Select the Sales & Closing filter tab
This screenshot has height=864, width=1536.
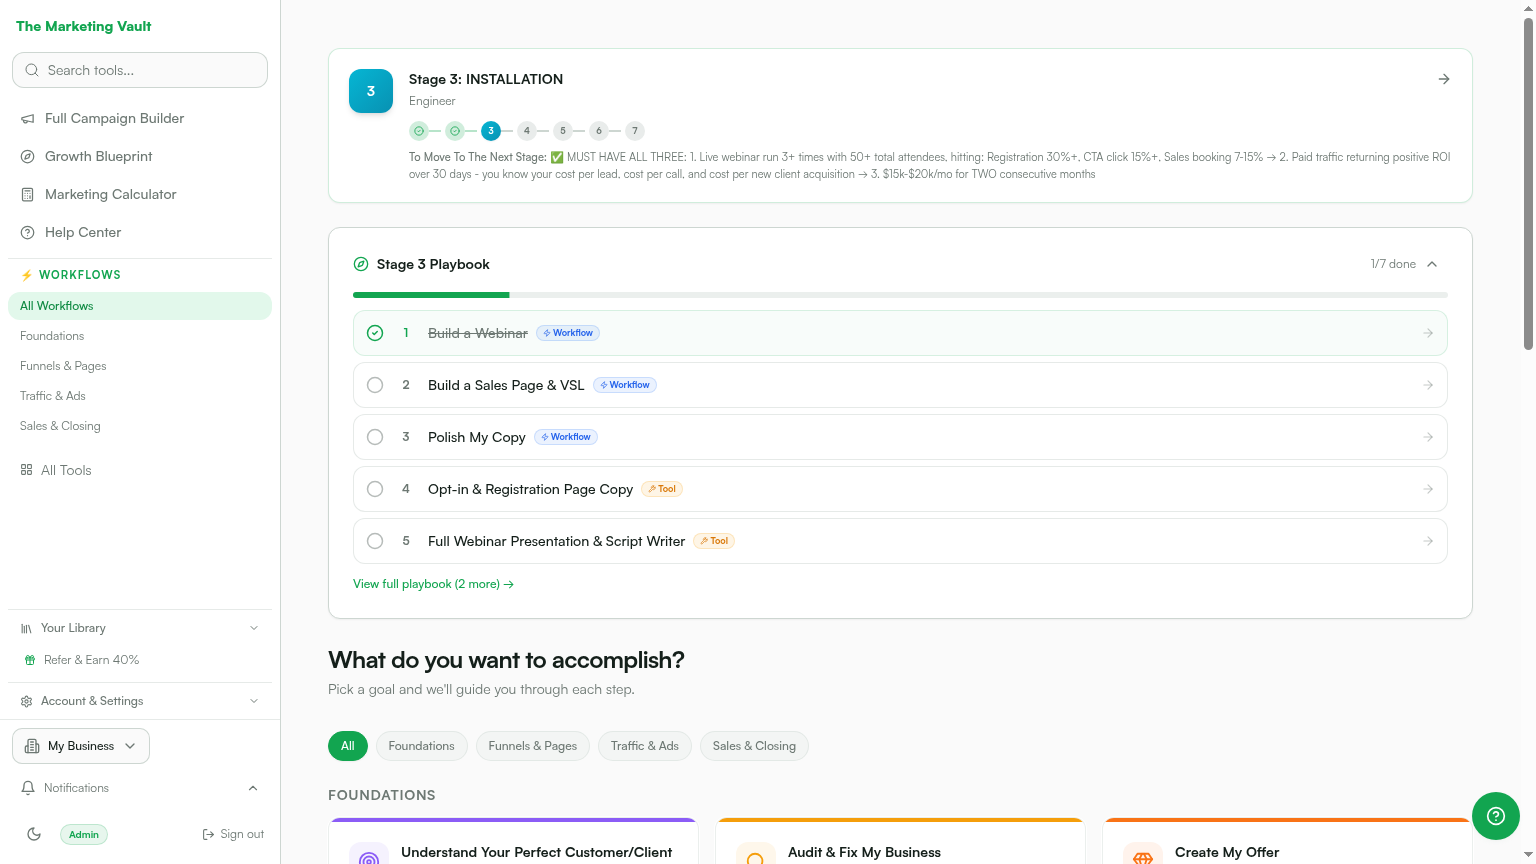[754, 746]
